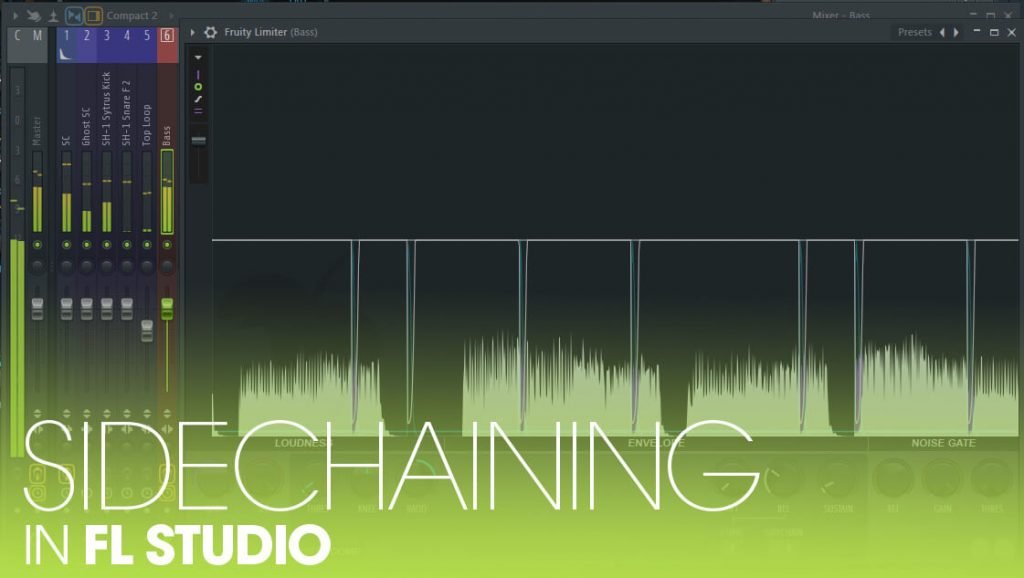
Task: Adjust the small vertical slider in limiter side column
Action: [199, 141]
